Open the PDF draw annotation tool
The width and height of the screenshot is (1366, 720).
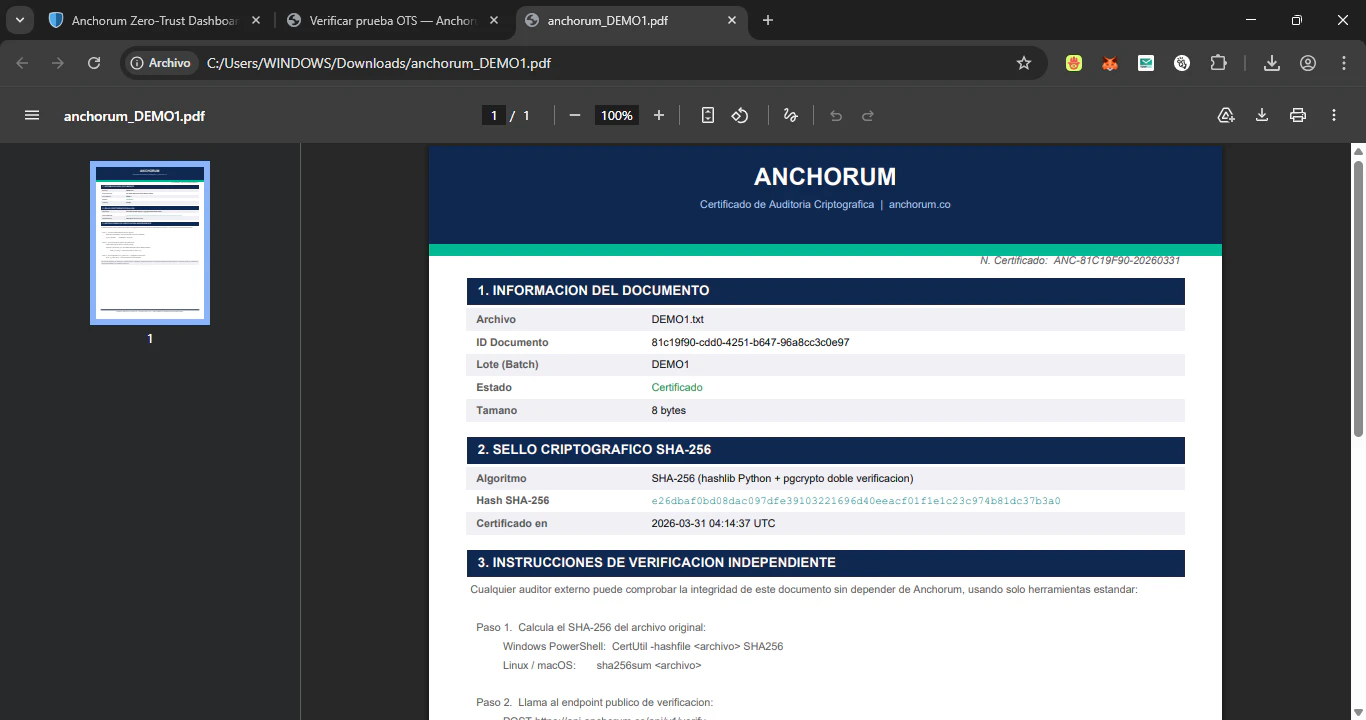[790, 115]
